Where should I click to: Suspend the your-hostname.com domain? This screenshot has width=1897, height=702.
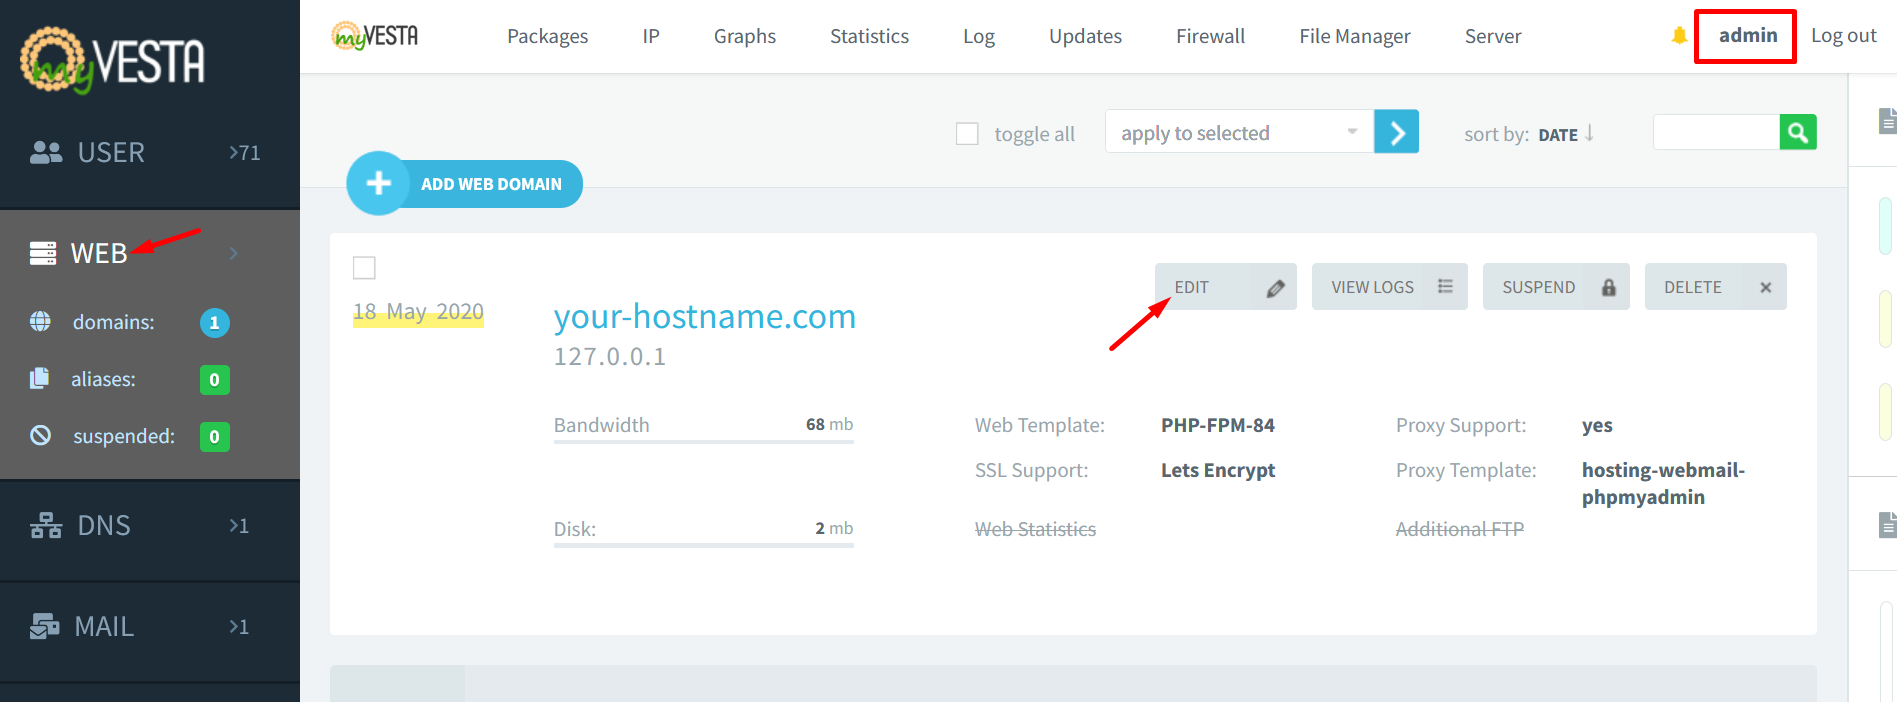[x=1555, y=287]
